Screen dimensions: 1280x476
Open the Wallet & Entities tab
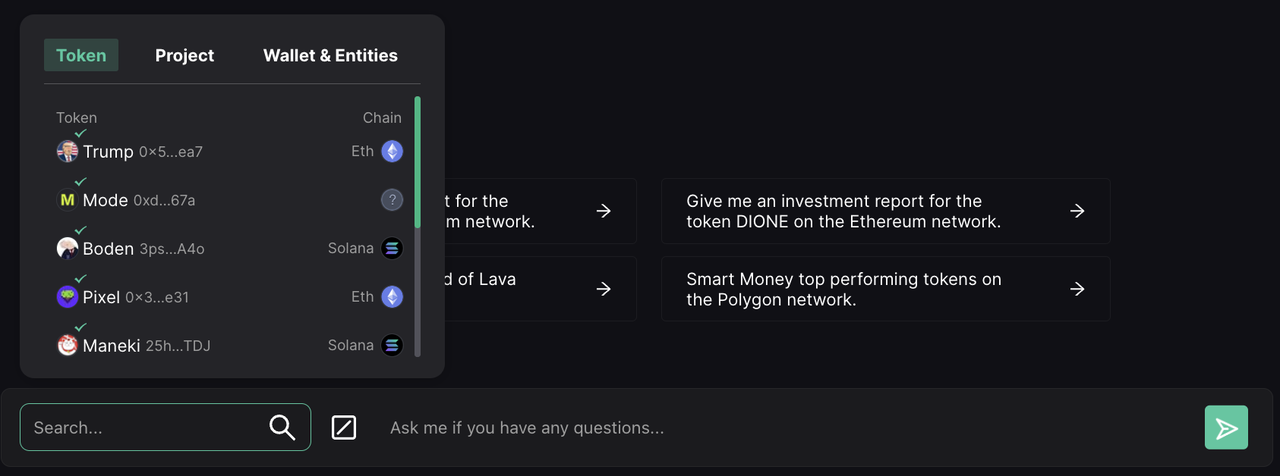(x=330, y=56)
